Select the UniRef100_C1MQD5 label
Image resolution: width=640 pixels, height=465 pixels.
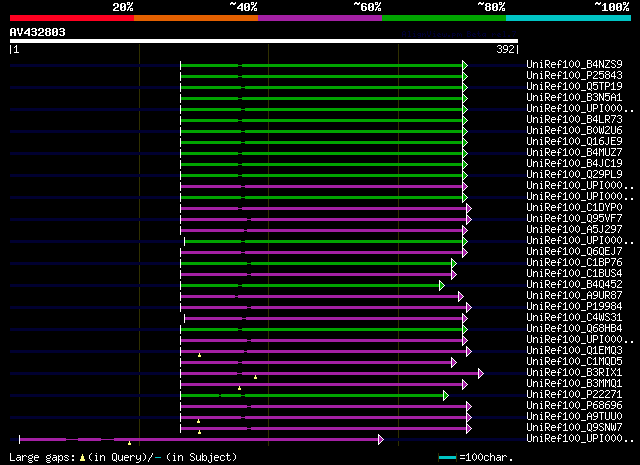[574, 361]
